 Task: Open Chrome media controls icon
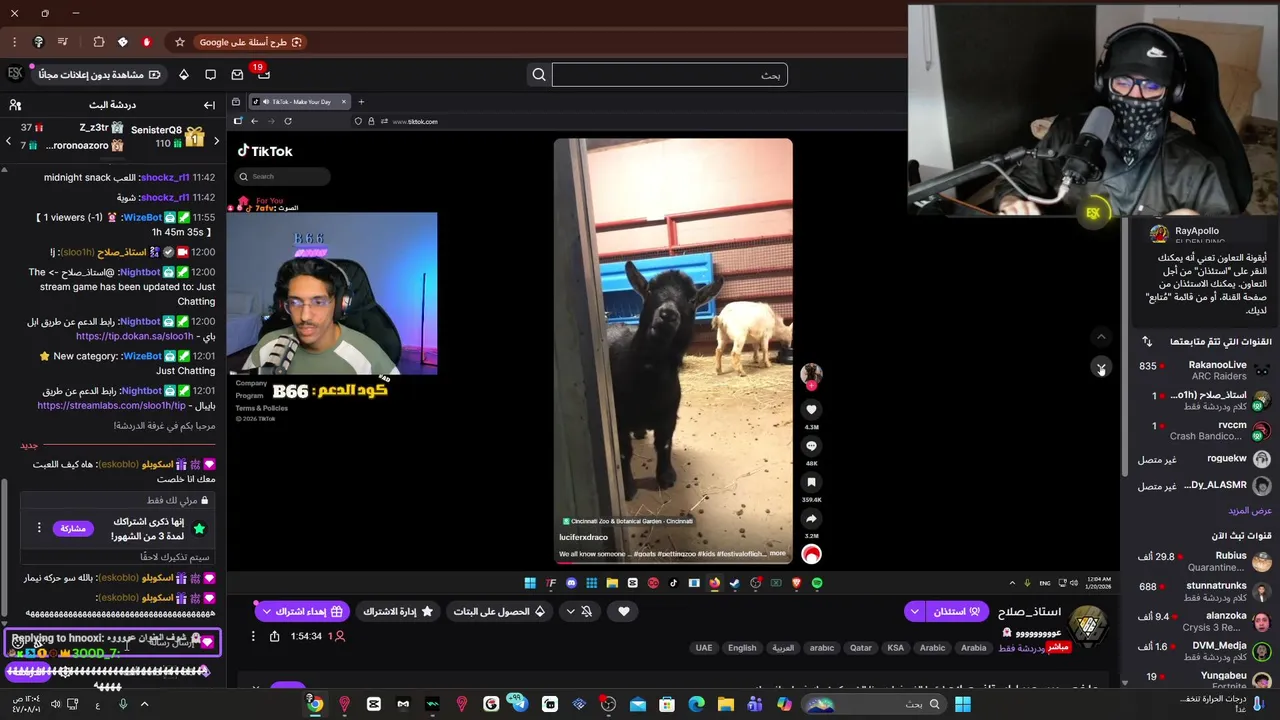pyautogui.click(x=63, y=42)
